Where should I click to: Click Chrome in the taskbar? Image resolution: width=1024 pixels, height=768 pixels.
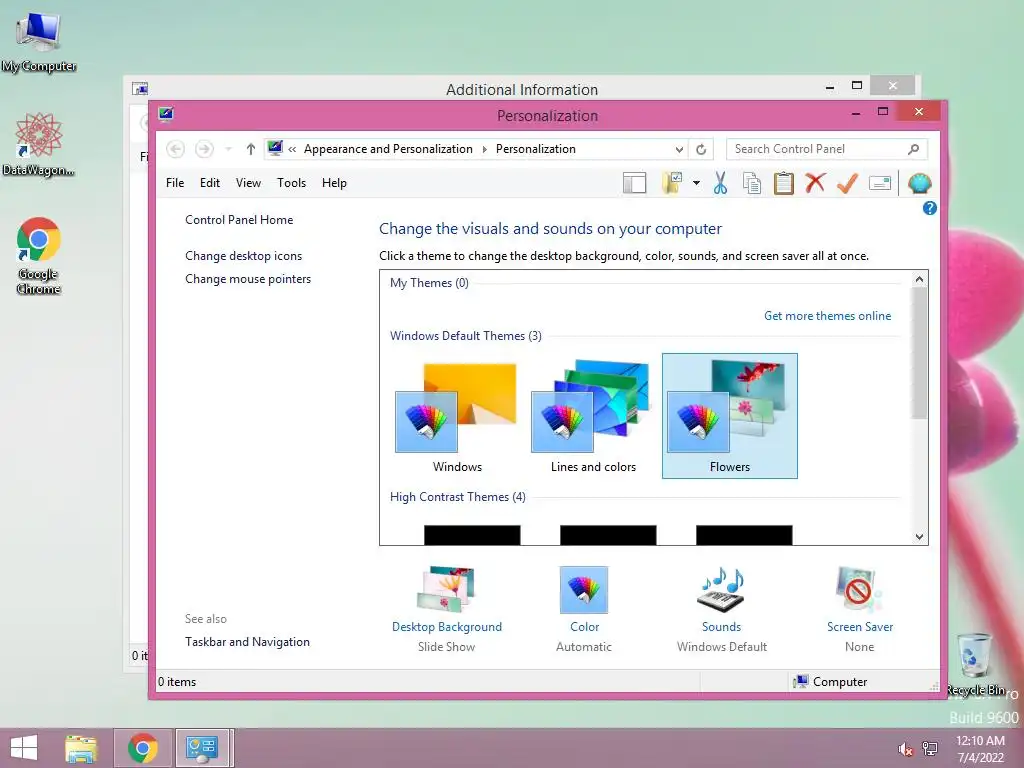click(x=143, y=748)
